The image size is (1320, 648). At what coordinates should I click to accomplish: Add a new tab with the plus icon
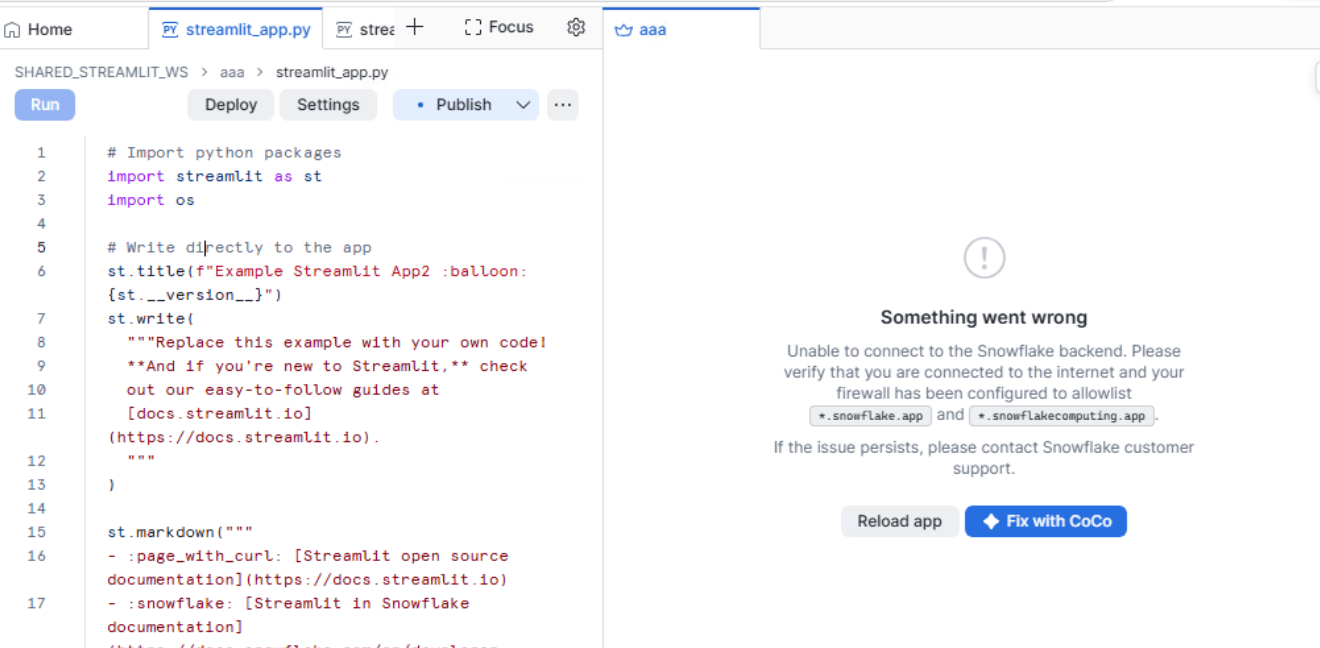coord(415,27)
